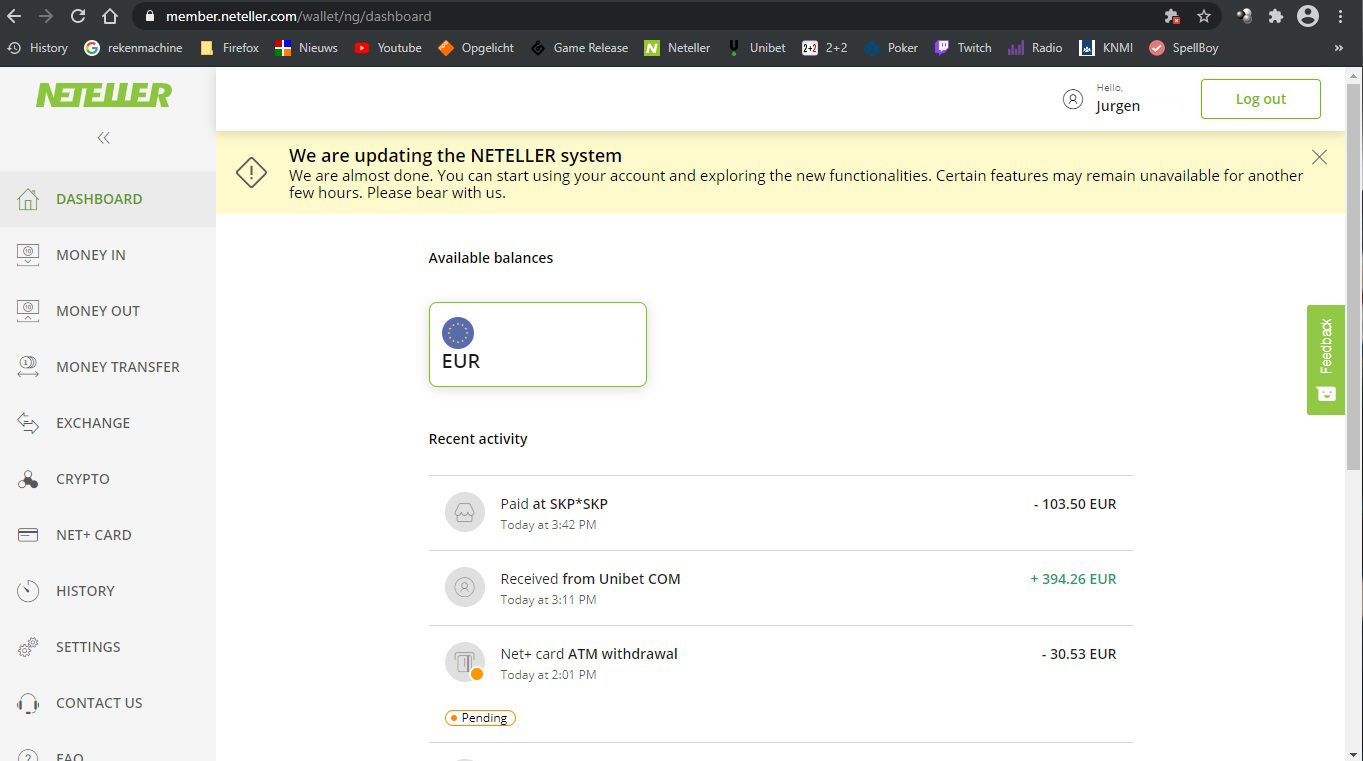The height and width of the screenshot is (761, 1363).
Task: Reload the page in the browser
Action: click(x=78, y=16)
